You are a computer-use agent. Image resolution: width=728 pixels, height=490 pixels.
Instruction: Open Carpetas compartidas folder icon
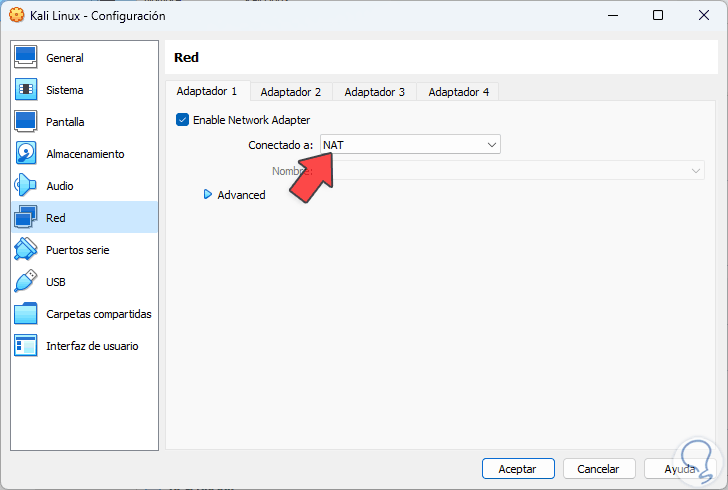[26, 314]
